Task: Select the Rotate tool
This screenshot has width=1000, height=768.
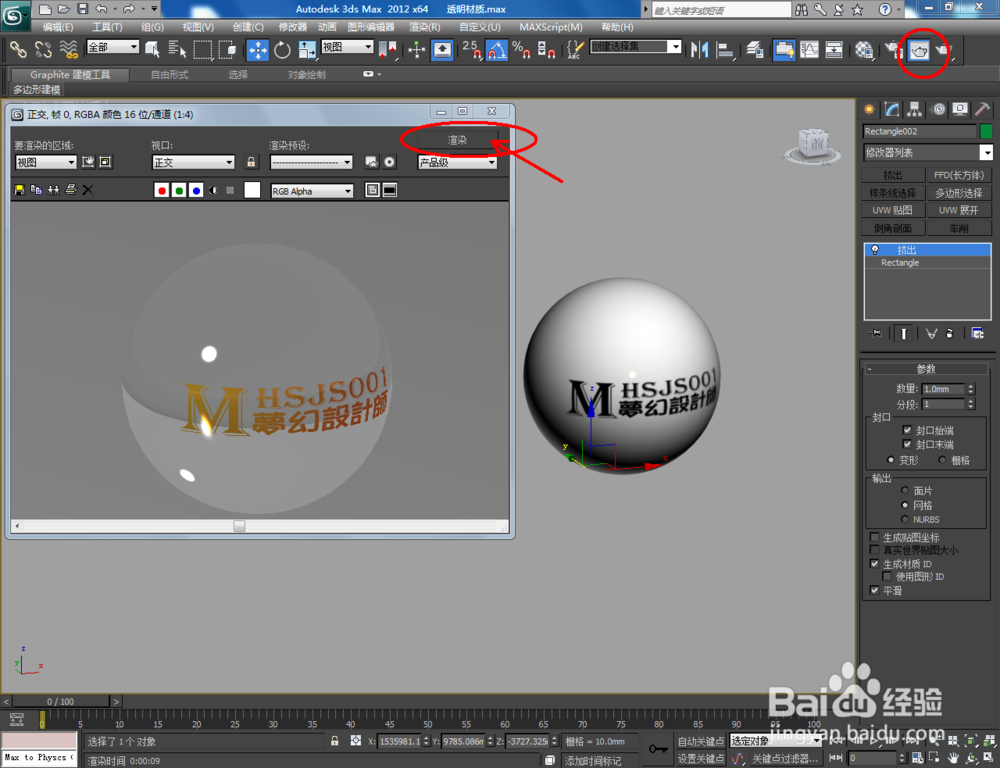Action: [282, 49]
